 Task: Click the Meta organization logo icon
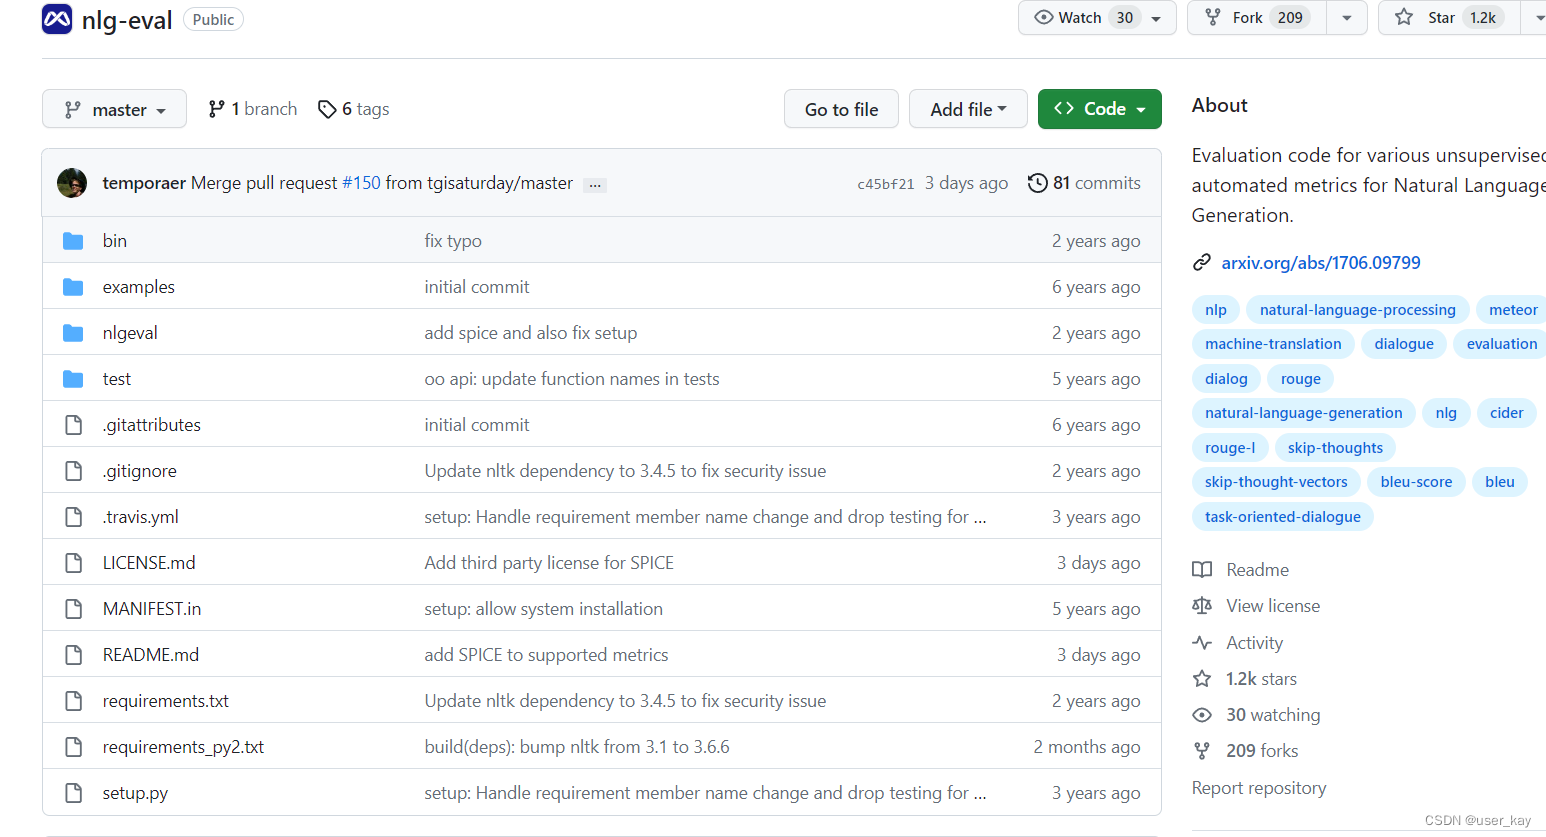point(57,19)
